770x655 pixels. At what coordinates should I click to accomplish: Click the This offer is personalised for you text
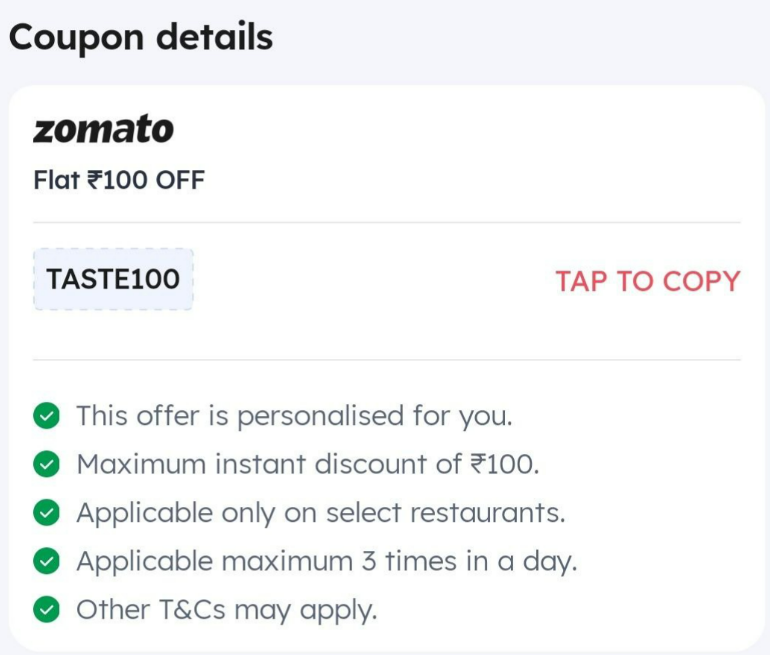point(295,416)
